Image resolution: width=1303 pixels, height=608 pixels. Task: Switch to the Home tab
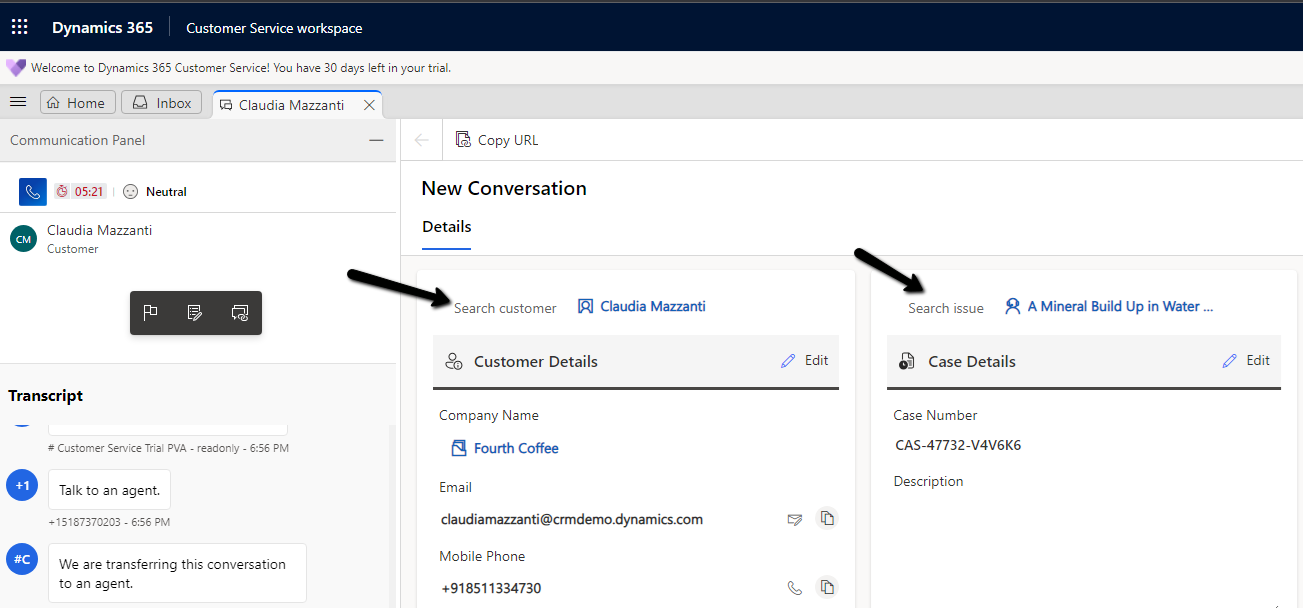pyautogui.click(x=76, y=103)
